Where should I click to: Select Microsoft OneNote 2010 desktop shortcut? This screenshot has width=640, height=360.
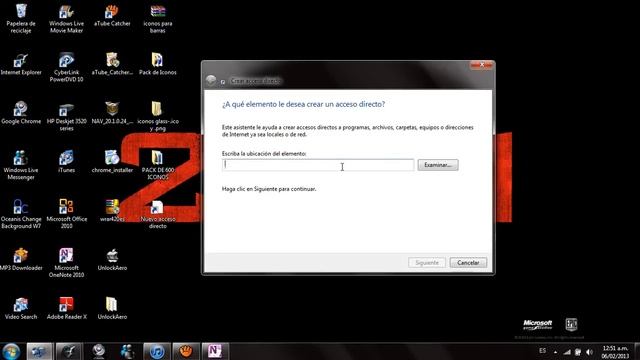66,263
